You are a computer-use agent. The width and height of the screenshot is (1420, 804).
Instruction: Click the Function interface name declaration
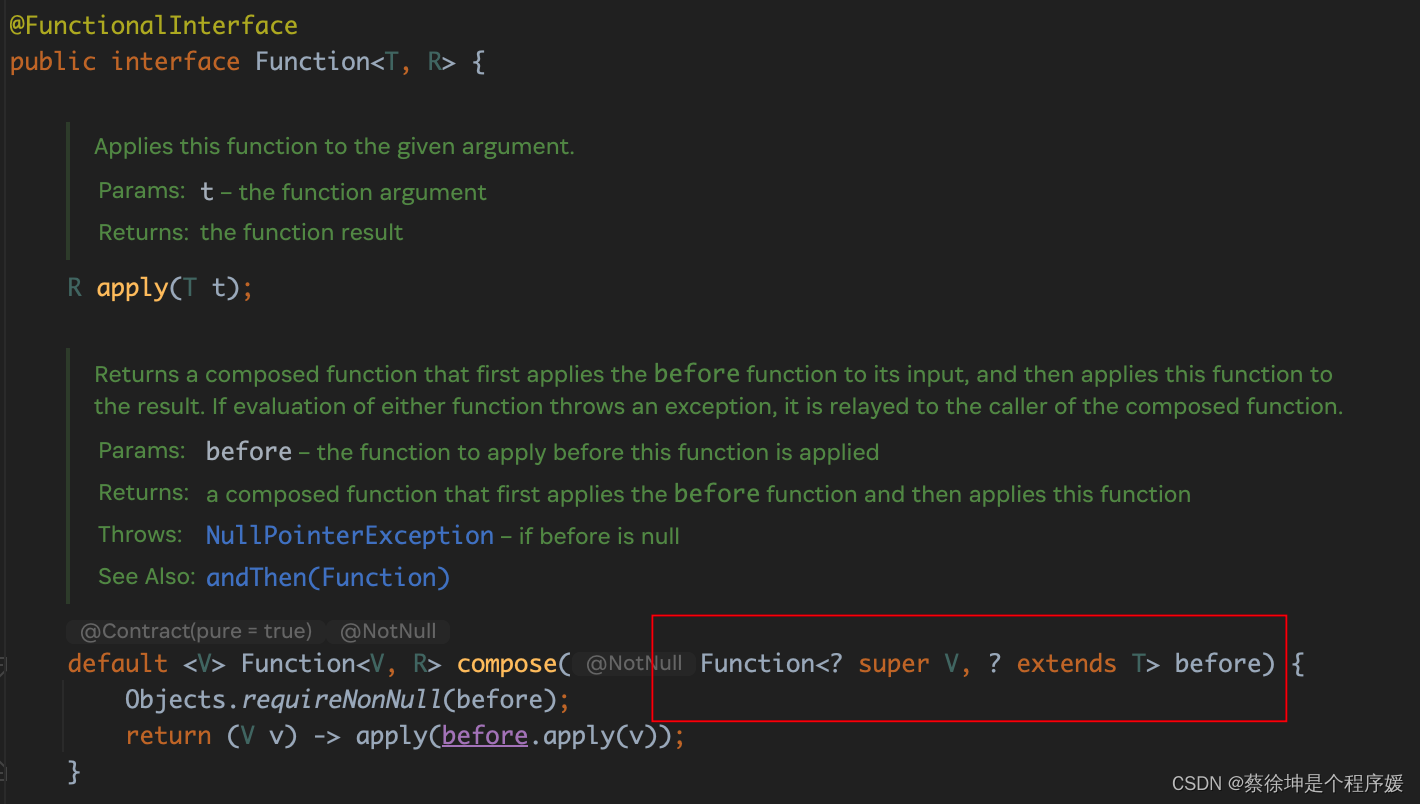pos(313,62)
